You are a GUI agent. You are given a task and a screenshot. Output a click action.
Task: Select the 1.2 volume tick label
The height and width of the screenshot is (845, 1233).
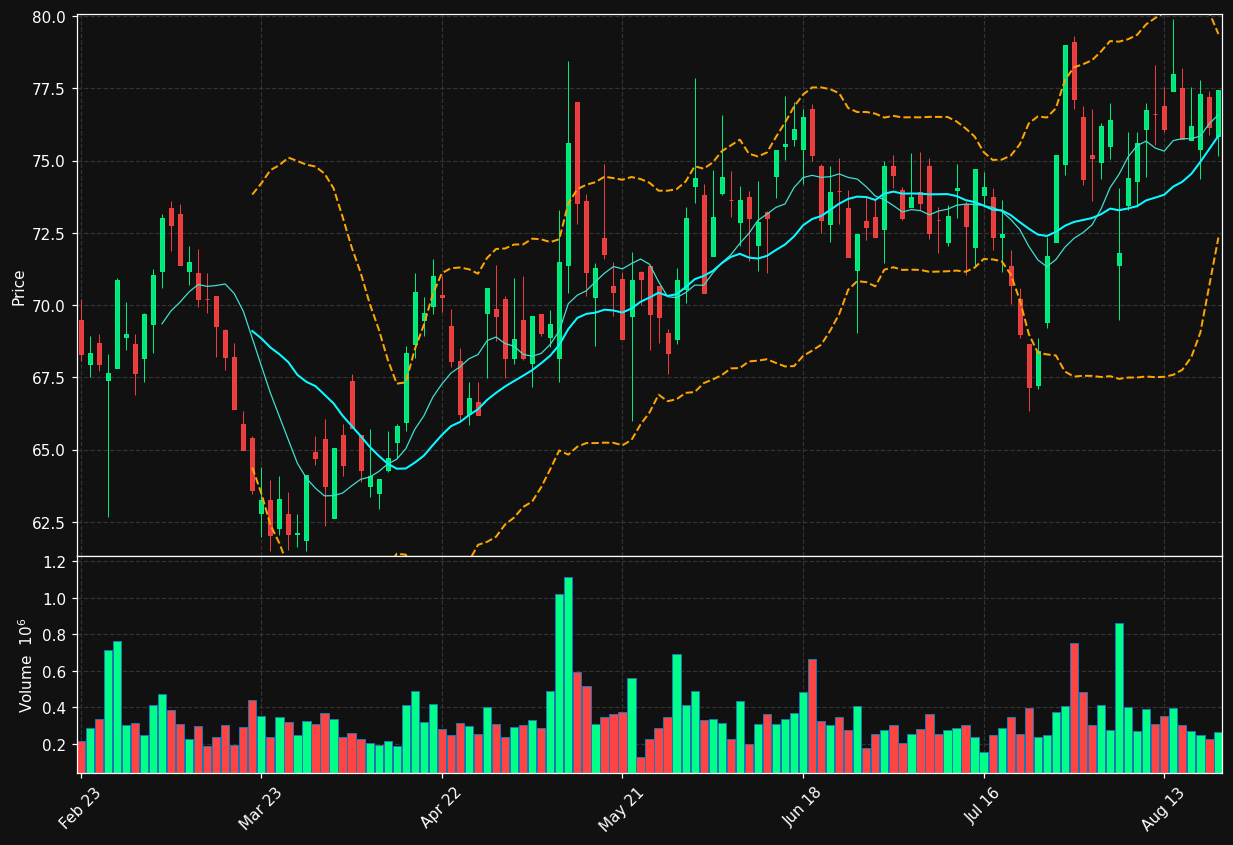pos(55,562)
